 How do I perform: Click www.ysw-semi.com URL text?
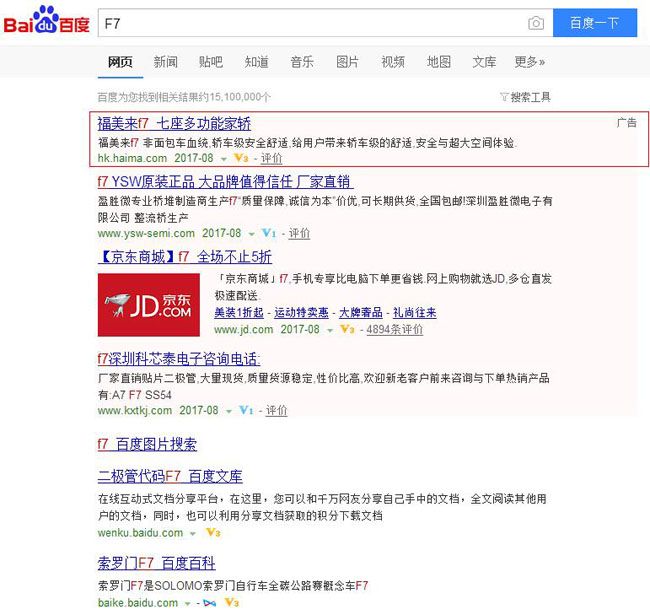click(146, 233)
